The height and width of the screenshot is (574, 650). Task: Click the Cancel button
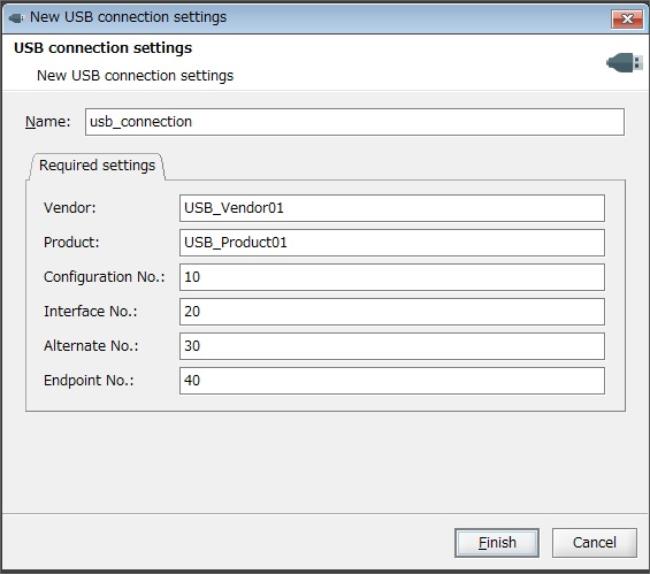594,543
